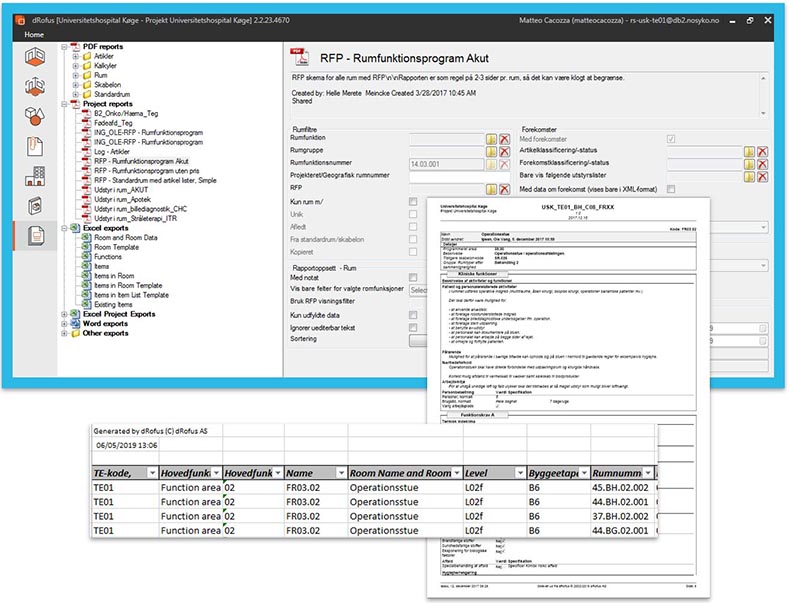Select the B2_Onko/Hæma_Teg report
789x603 pixels.
pyautogui.click(x=126, y=113)
